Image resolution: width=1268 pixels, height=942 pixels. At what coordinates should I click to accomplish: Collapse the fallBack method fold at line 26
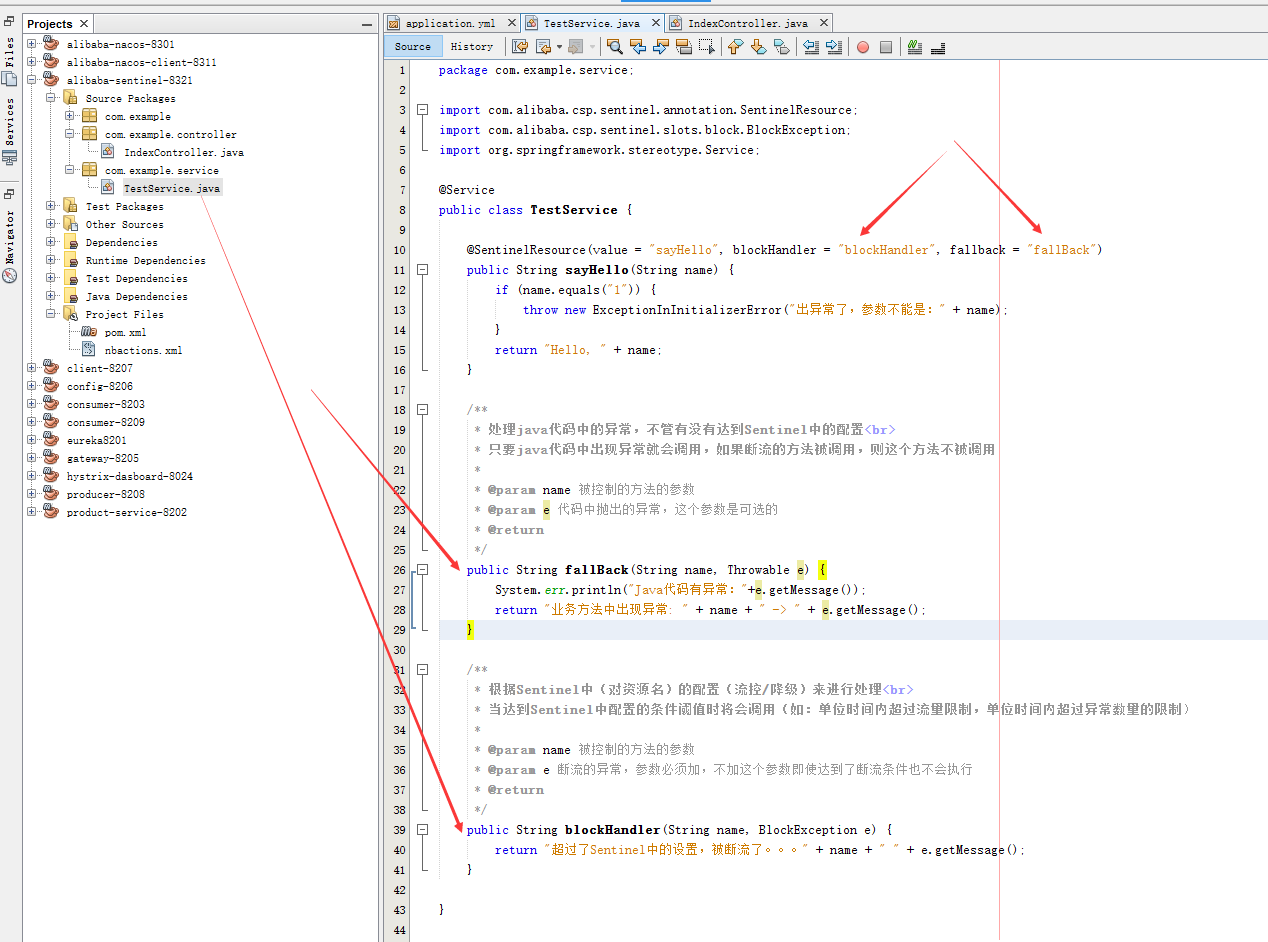point(422,570)
